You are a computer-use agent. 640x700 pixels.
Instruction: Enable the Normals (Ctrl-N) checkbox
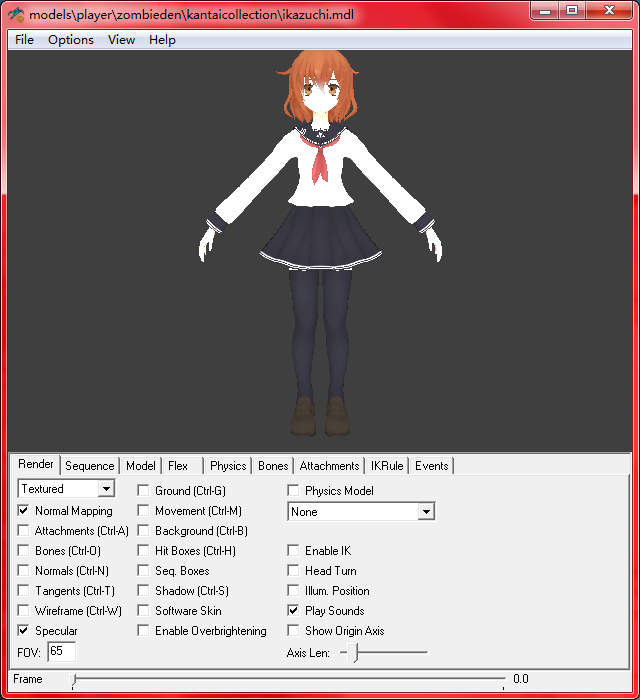click(23, 570)
